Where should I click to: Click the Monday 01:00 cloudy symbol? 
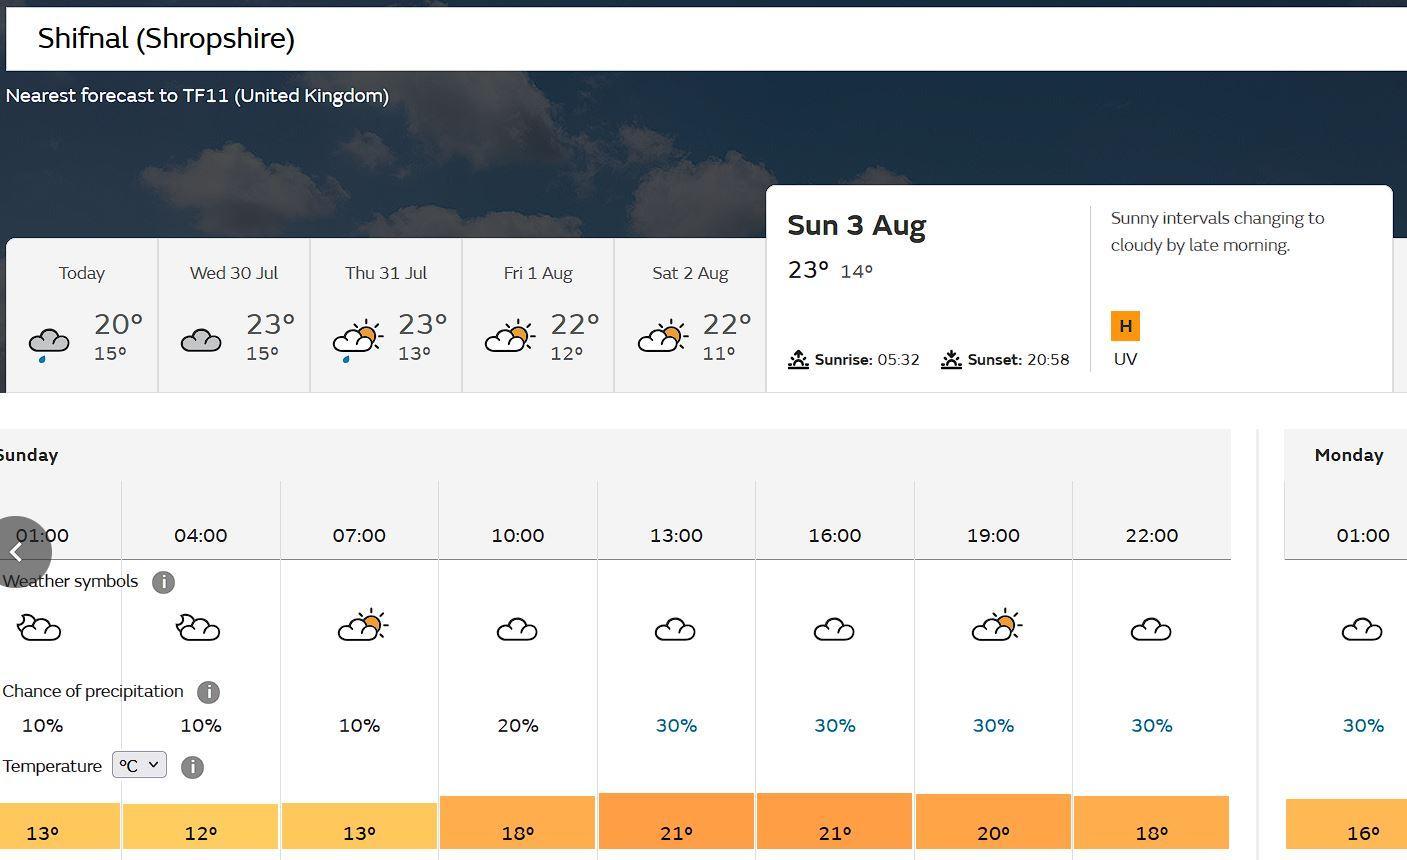click(1361, 630)
